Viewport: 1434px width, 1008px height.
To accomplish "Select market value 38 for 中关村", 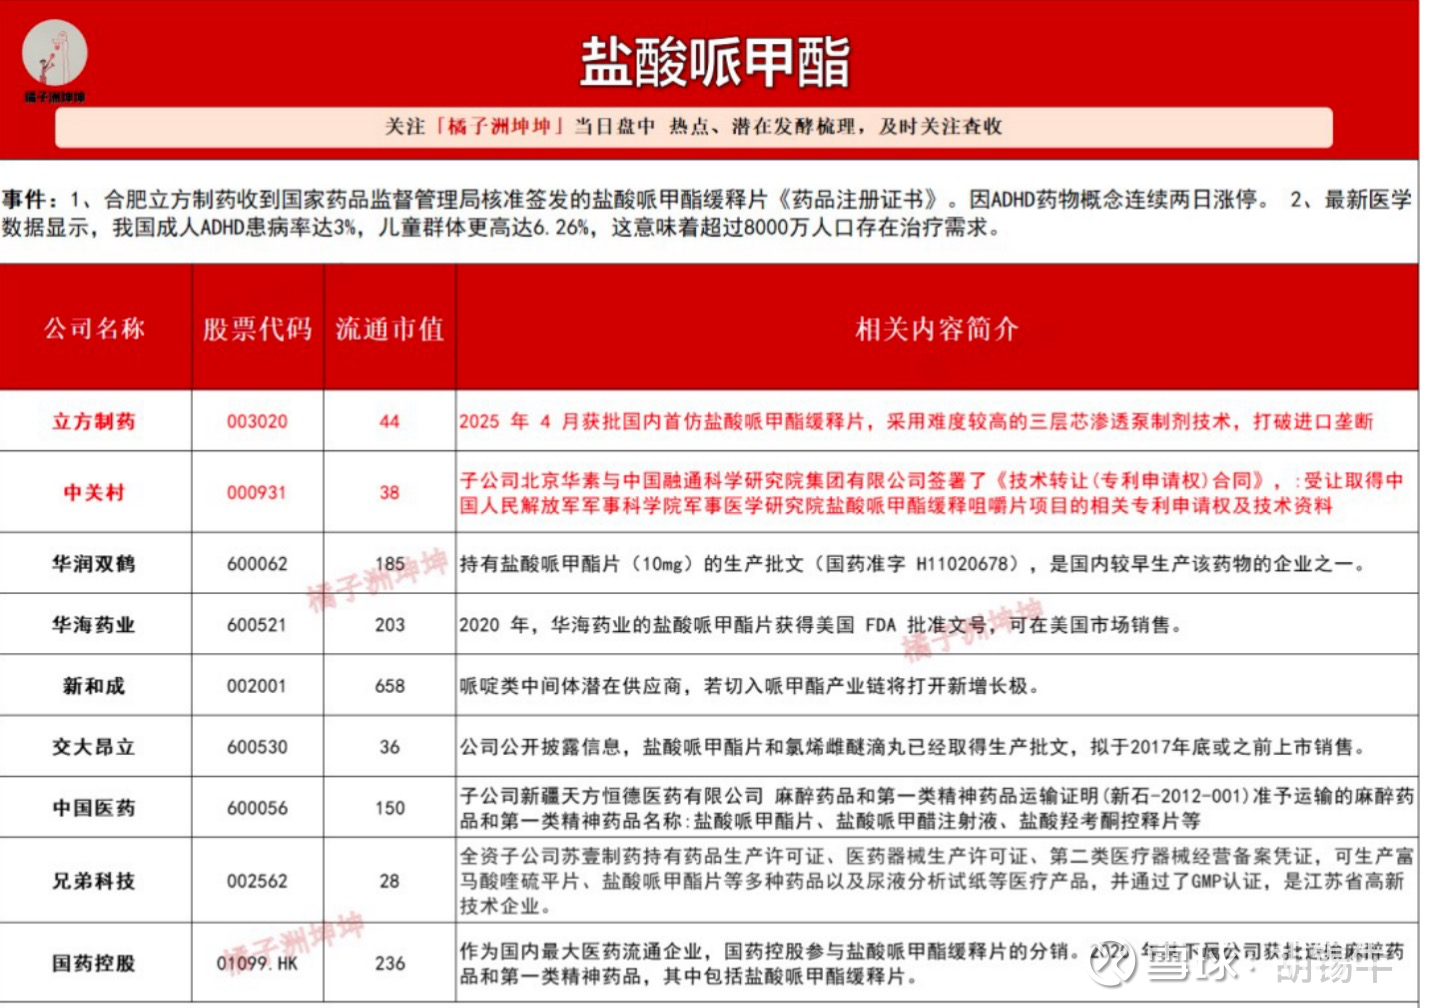I will (x=390, y=492).
